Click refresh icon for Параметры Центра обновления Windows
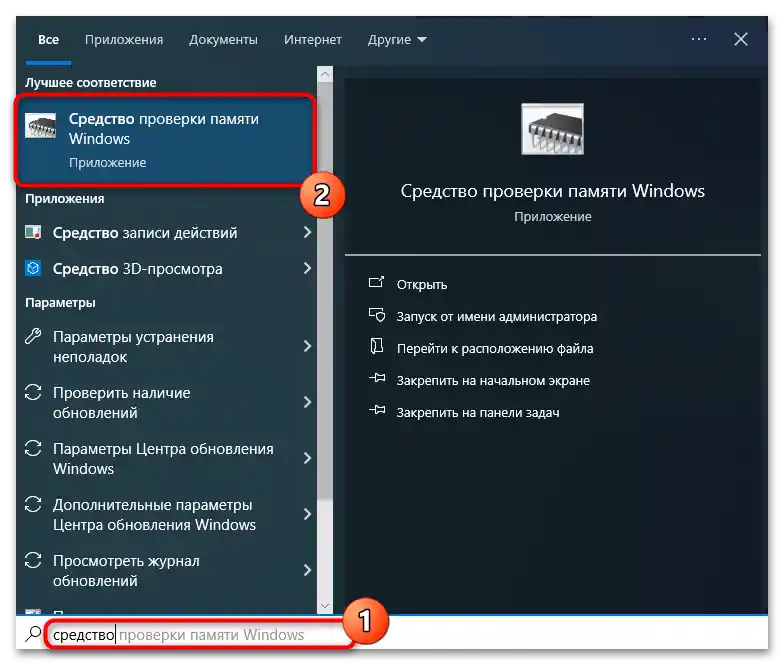784x665 pixels. [33, 448]
